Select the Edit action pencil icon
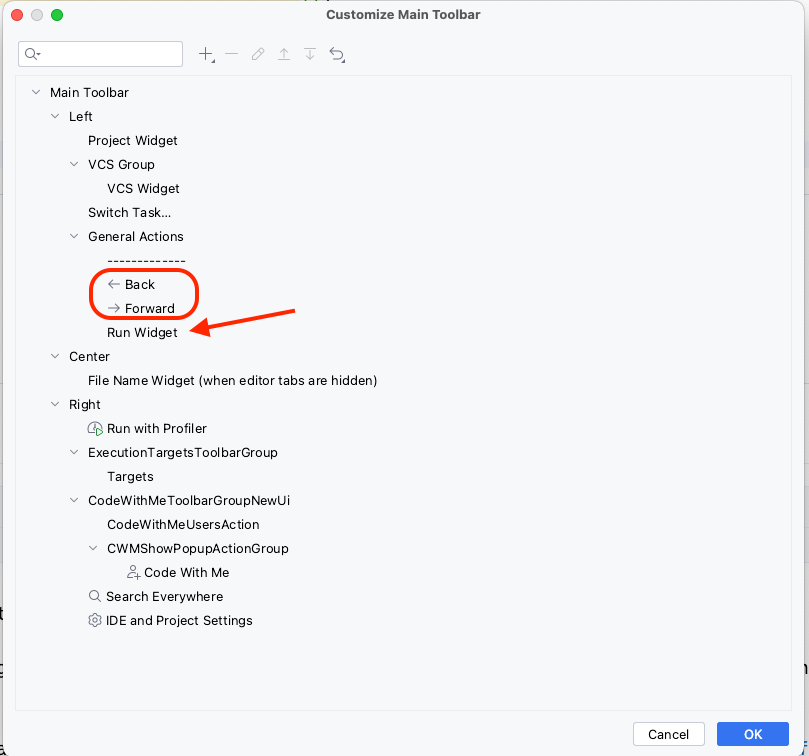This screenshot has height=756, width=809. tap(258, 54)
